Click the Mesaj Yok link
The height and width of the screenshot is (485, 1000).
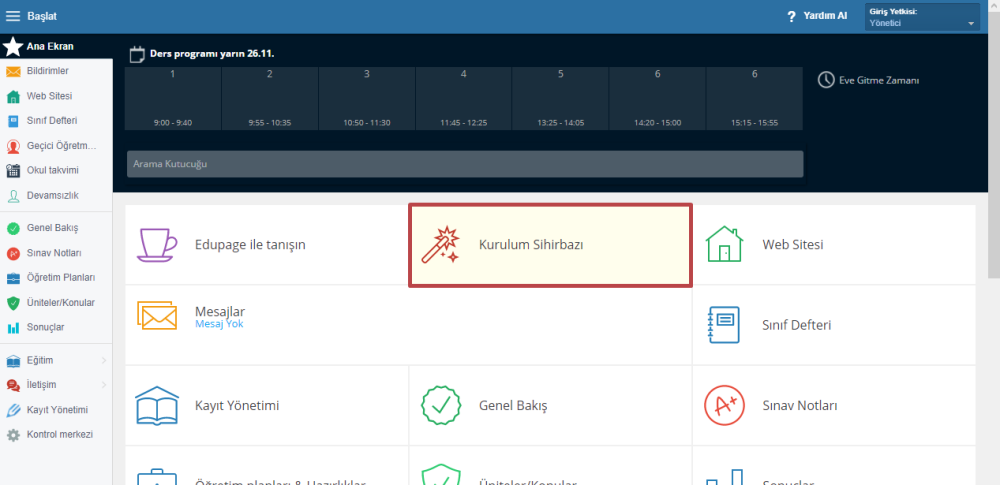pos(219,324)
